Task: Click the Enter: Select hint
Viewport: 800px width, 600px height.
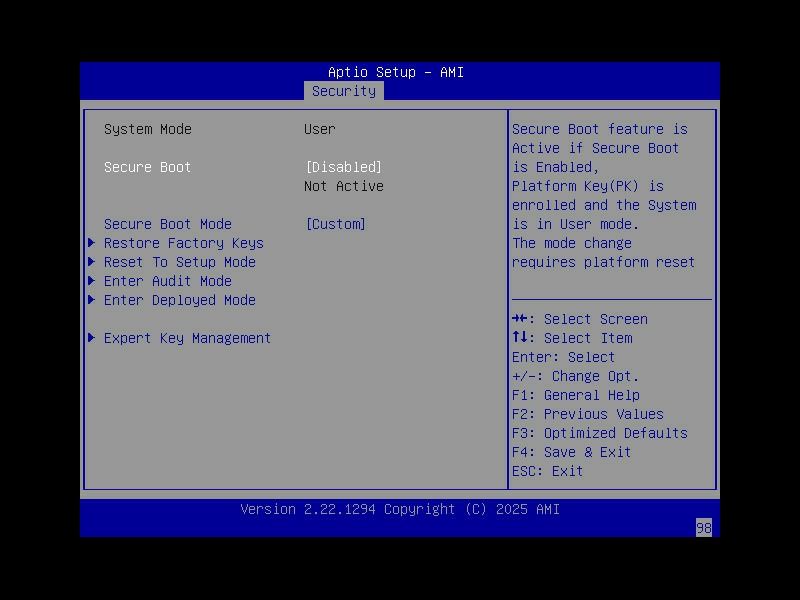Action: coord(563,357)
